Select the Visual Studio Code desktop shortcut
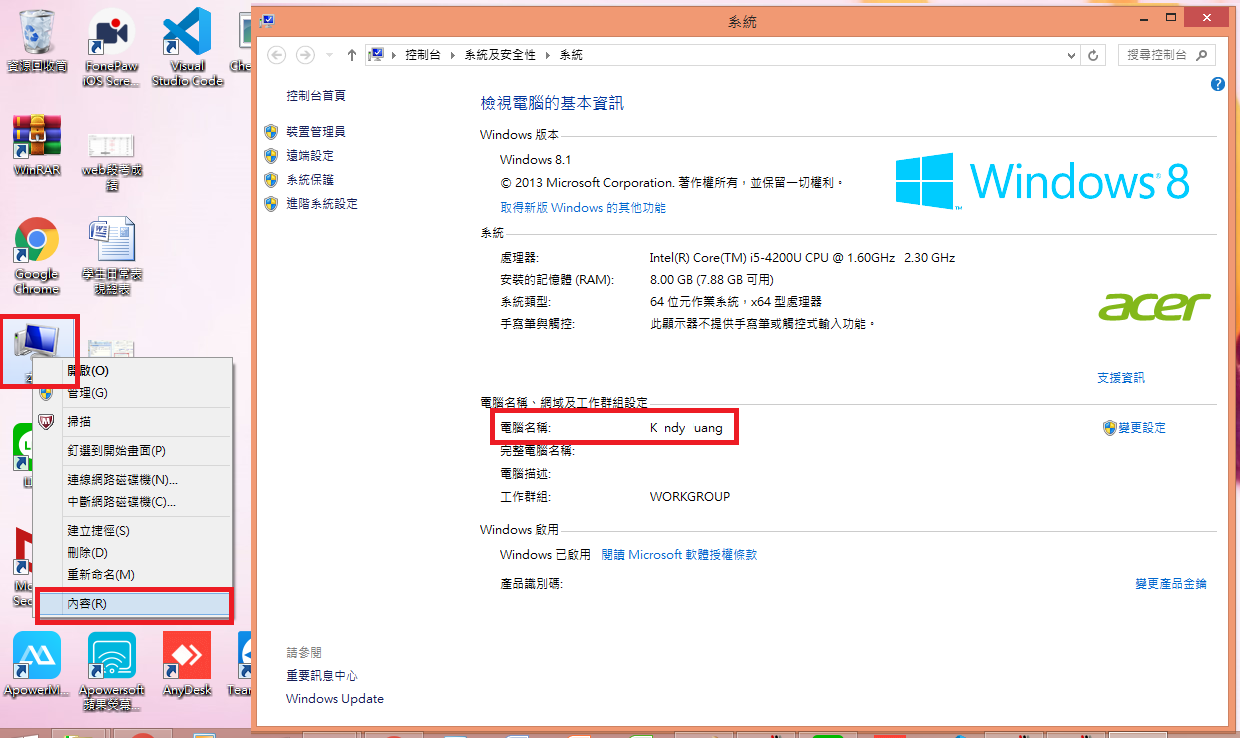 click(x=187, y=47)
